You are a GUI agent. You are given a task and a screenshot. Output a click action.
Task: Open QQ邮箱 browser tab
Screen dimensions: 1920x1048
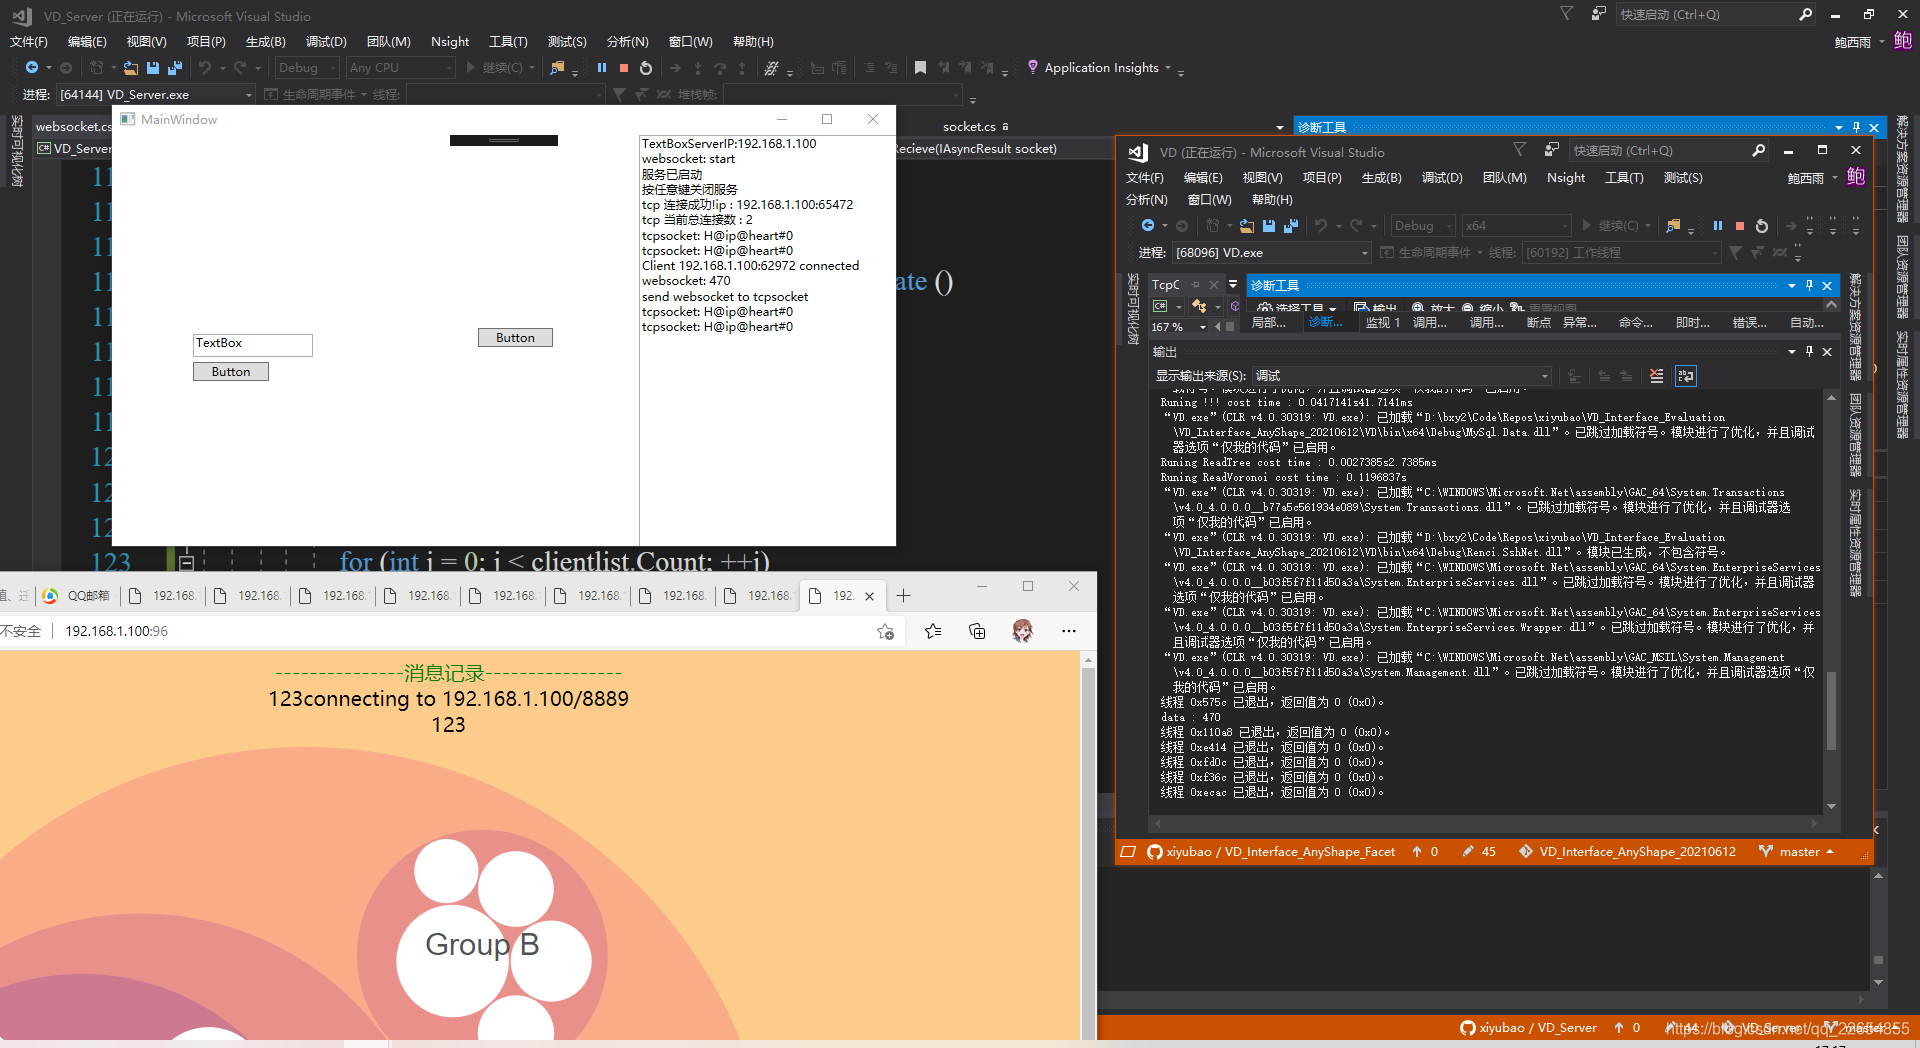point(78,596)
